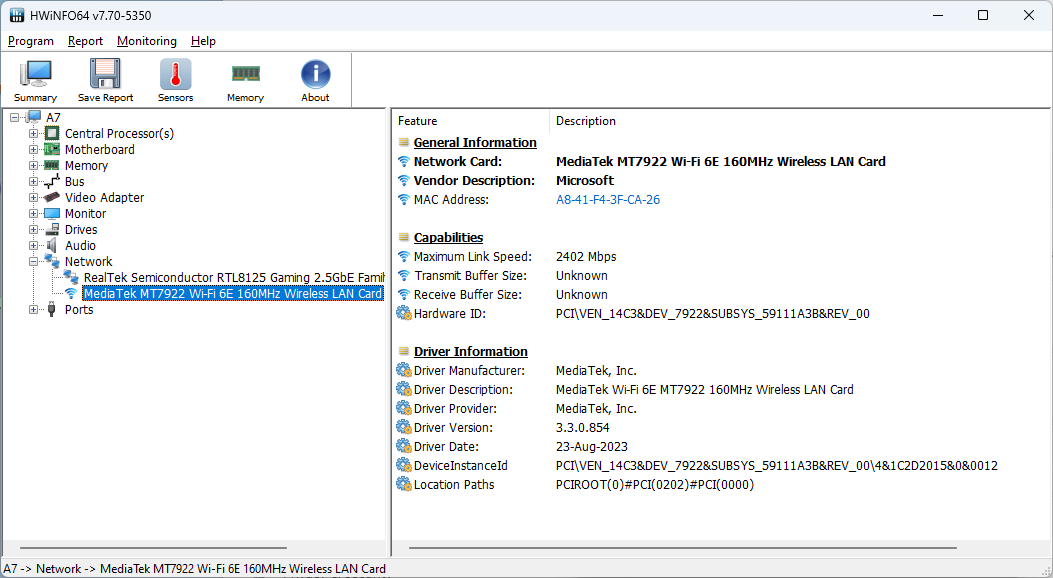Click the PCIROOT(0)#PCI(0202)#PCI(0000) location value

(655, 485)
